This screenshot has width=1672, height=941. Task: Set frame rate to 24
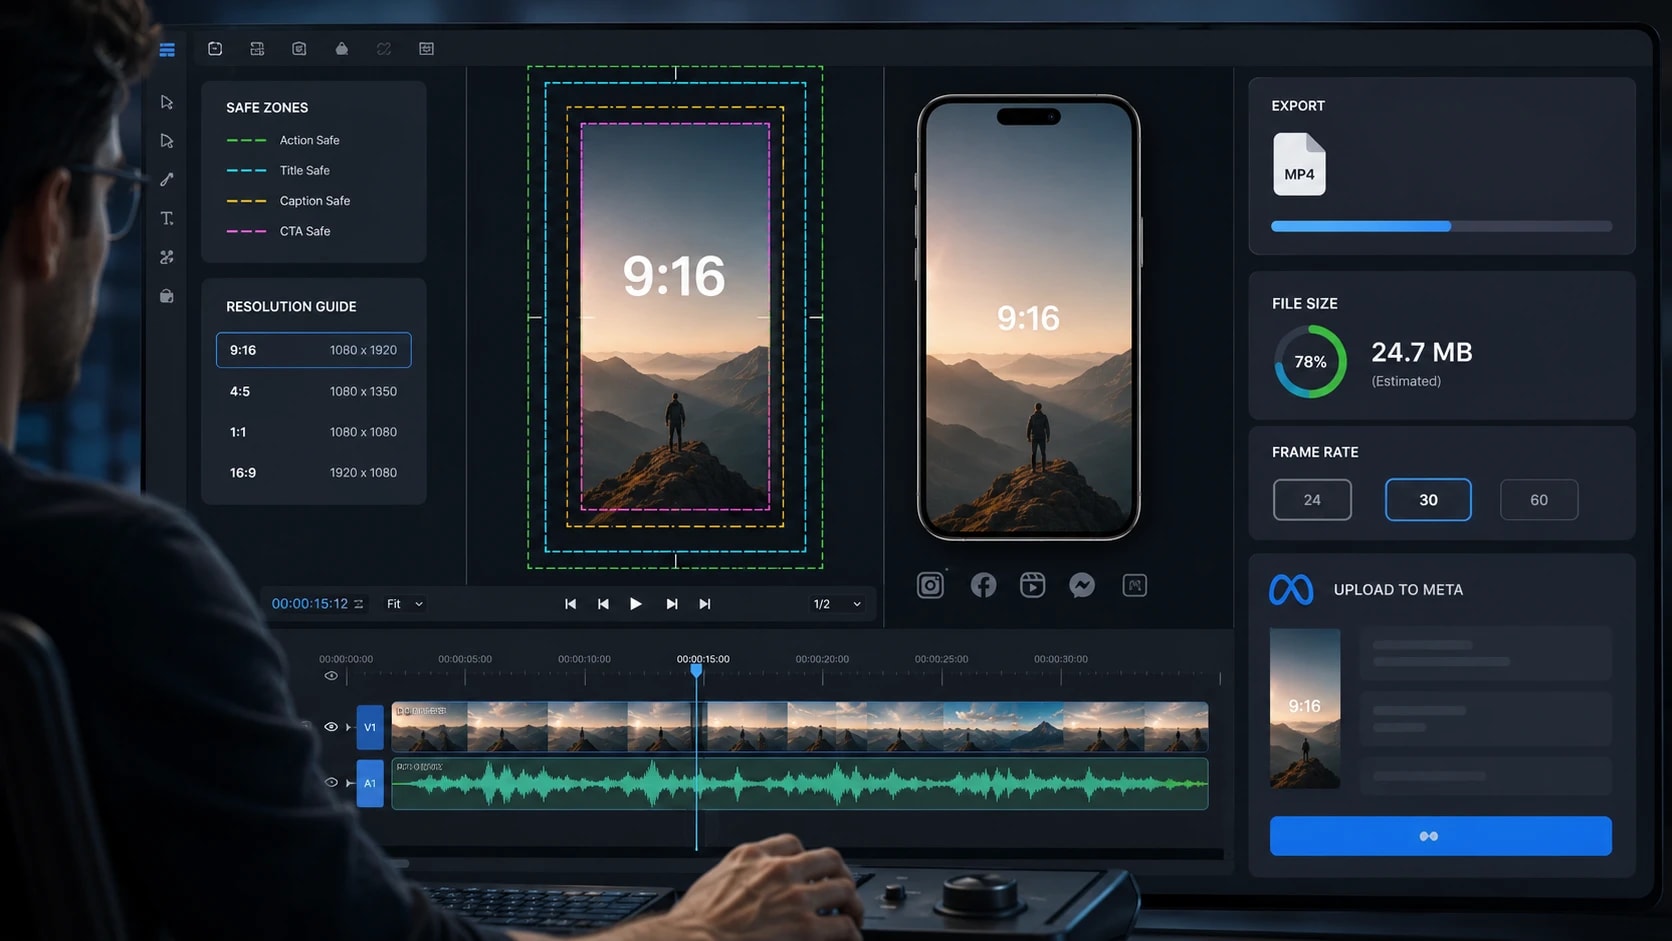tap(1312, 500)
